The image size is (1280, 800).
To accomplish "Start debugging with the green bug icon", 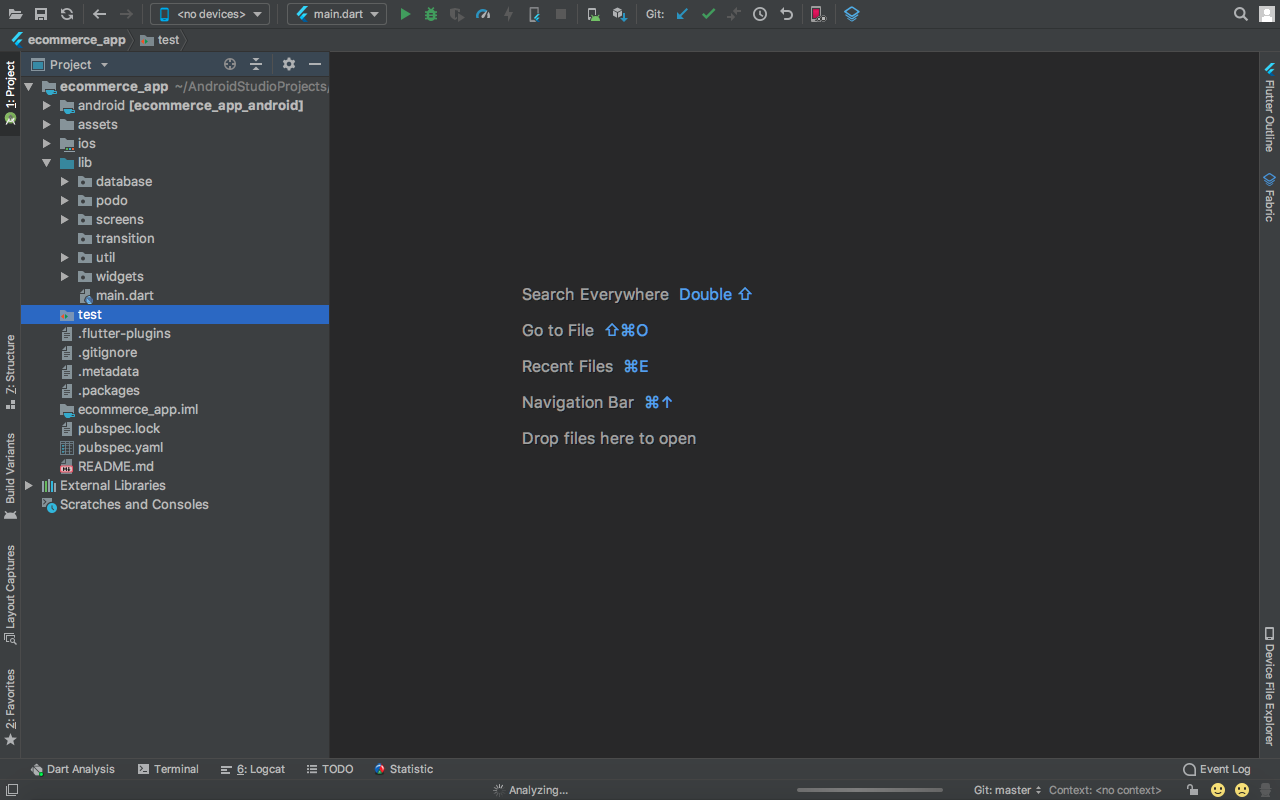I will 431,14.
